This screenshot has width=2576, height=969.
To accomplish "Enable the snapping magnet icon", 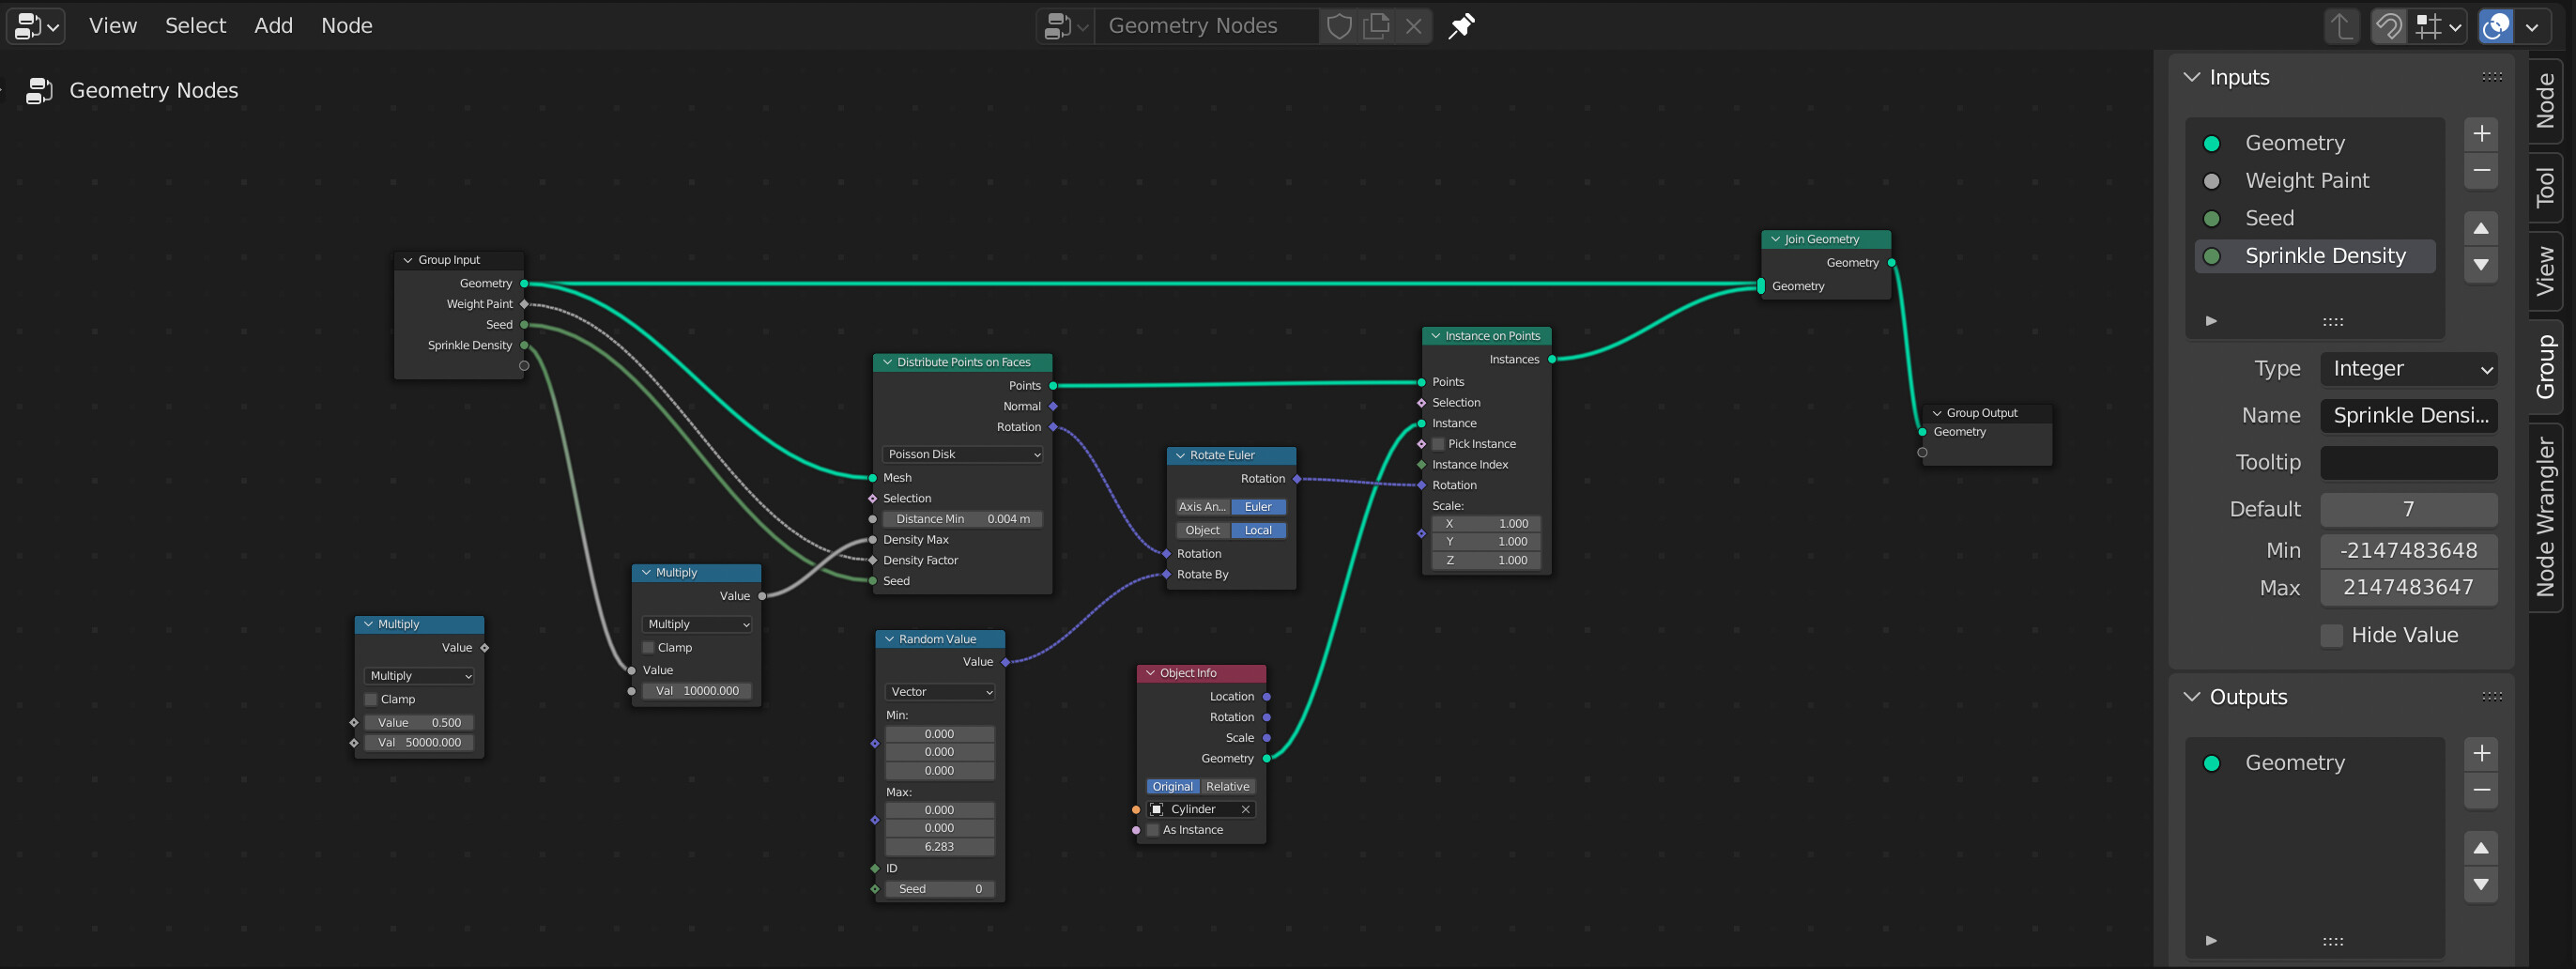I will point(2388,26).
